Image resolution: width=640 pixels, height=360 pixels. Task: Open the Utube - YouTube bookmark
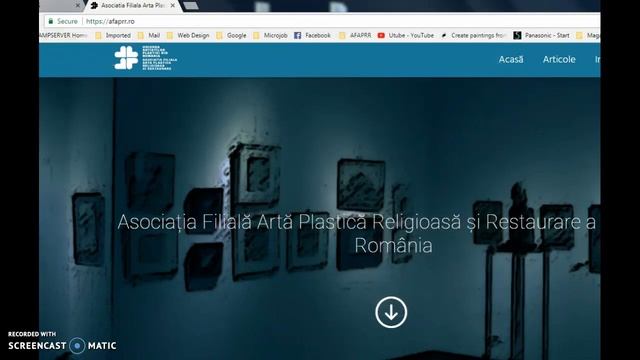[406, 36]
